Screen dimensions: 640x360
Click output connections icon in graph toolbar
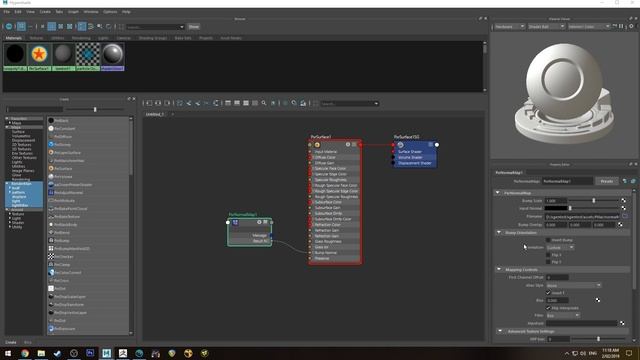click(167, 103)
